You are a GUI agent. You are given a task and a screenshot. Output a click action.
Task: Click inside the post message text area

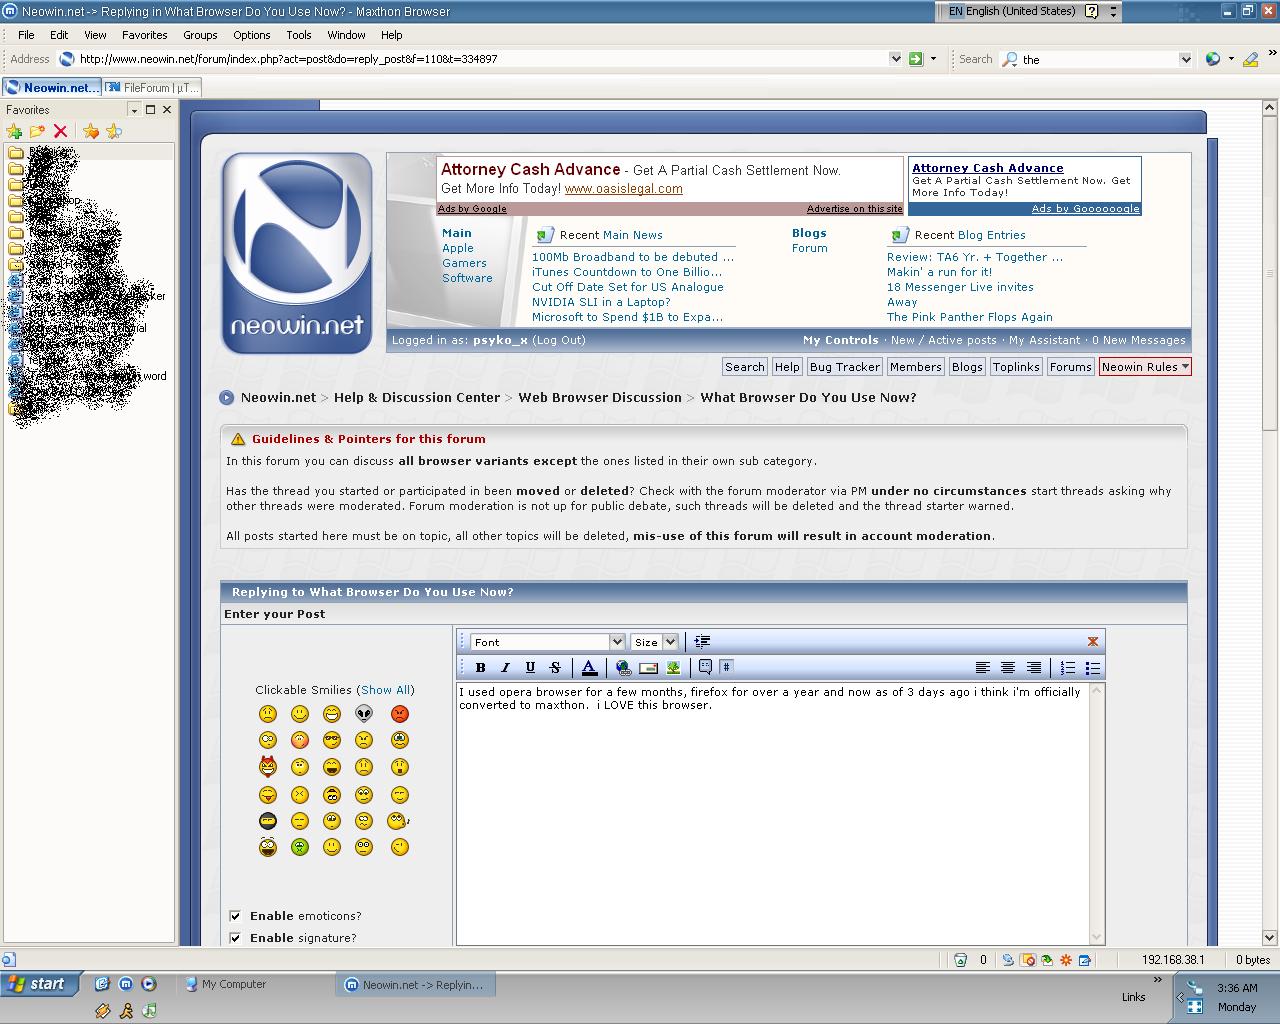[x=772, y=810]
